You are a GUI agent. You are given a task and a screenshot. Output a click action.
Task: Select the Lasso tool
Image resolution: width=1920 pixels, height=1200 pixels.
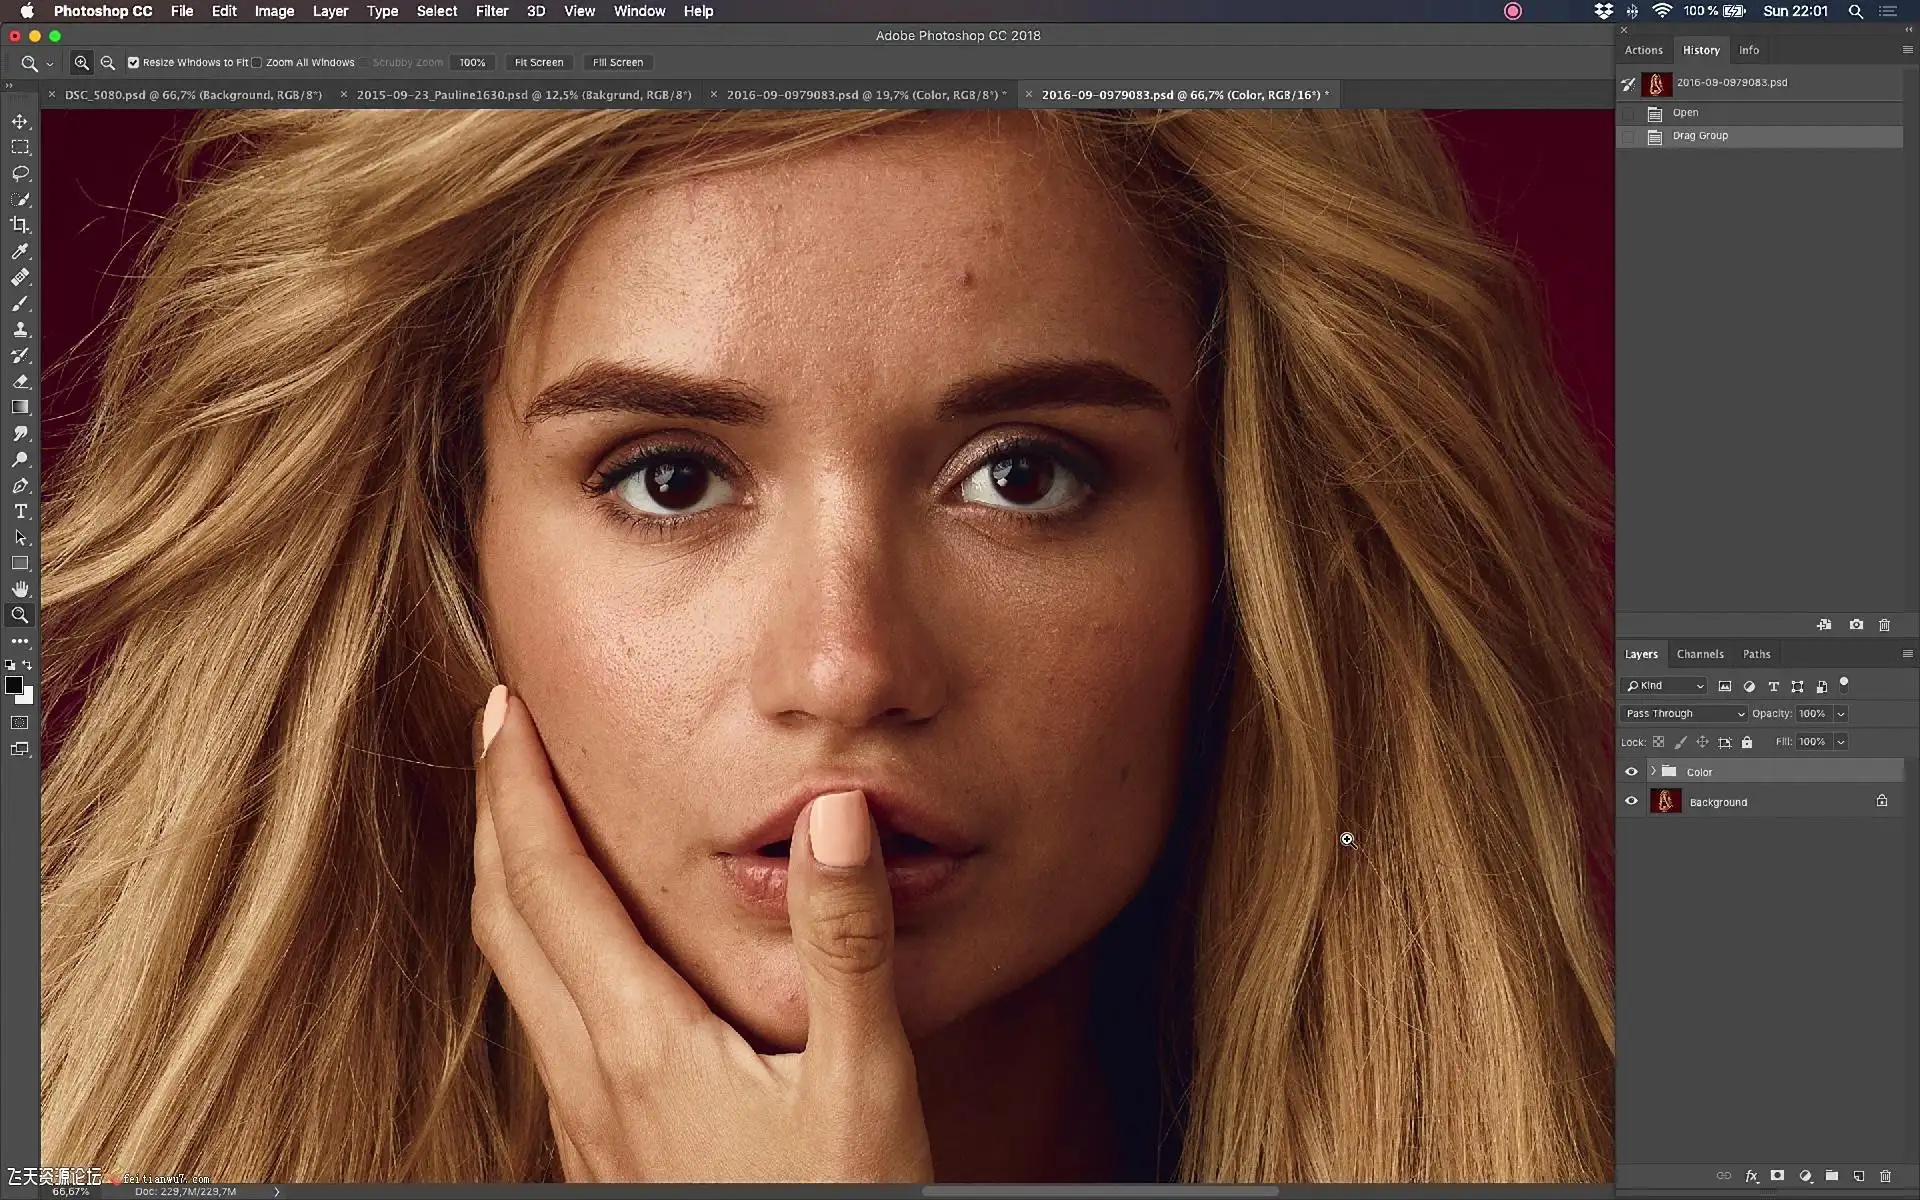point(20,173)
